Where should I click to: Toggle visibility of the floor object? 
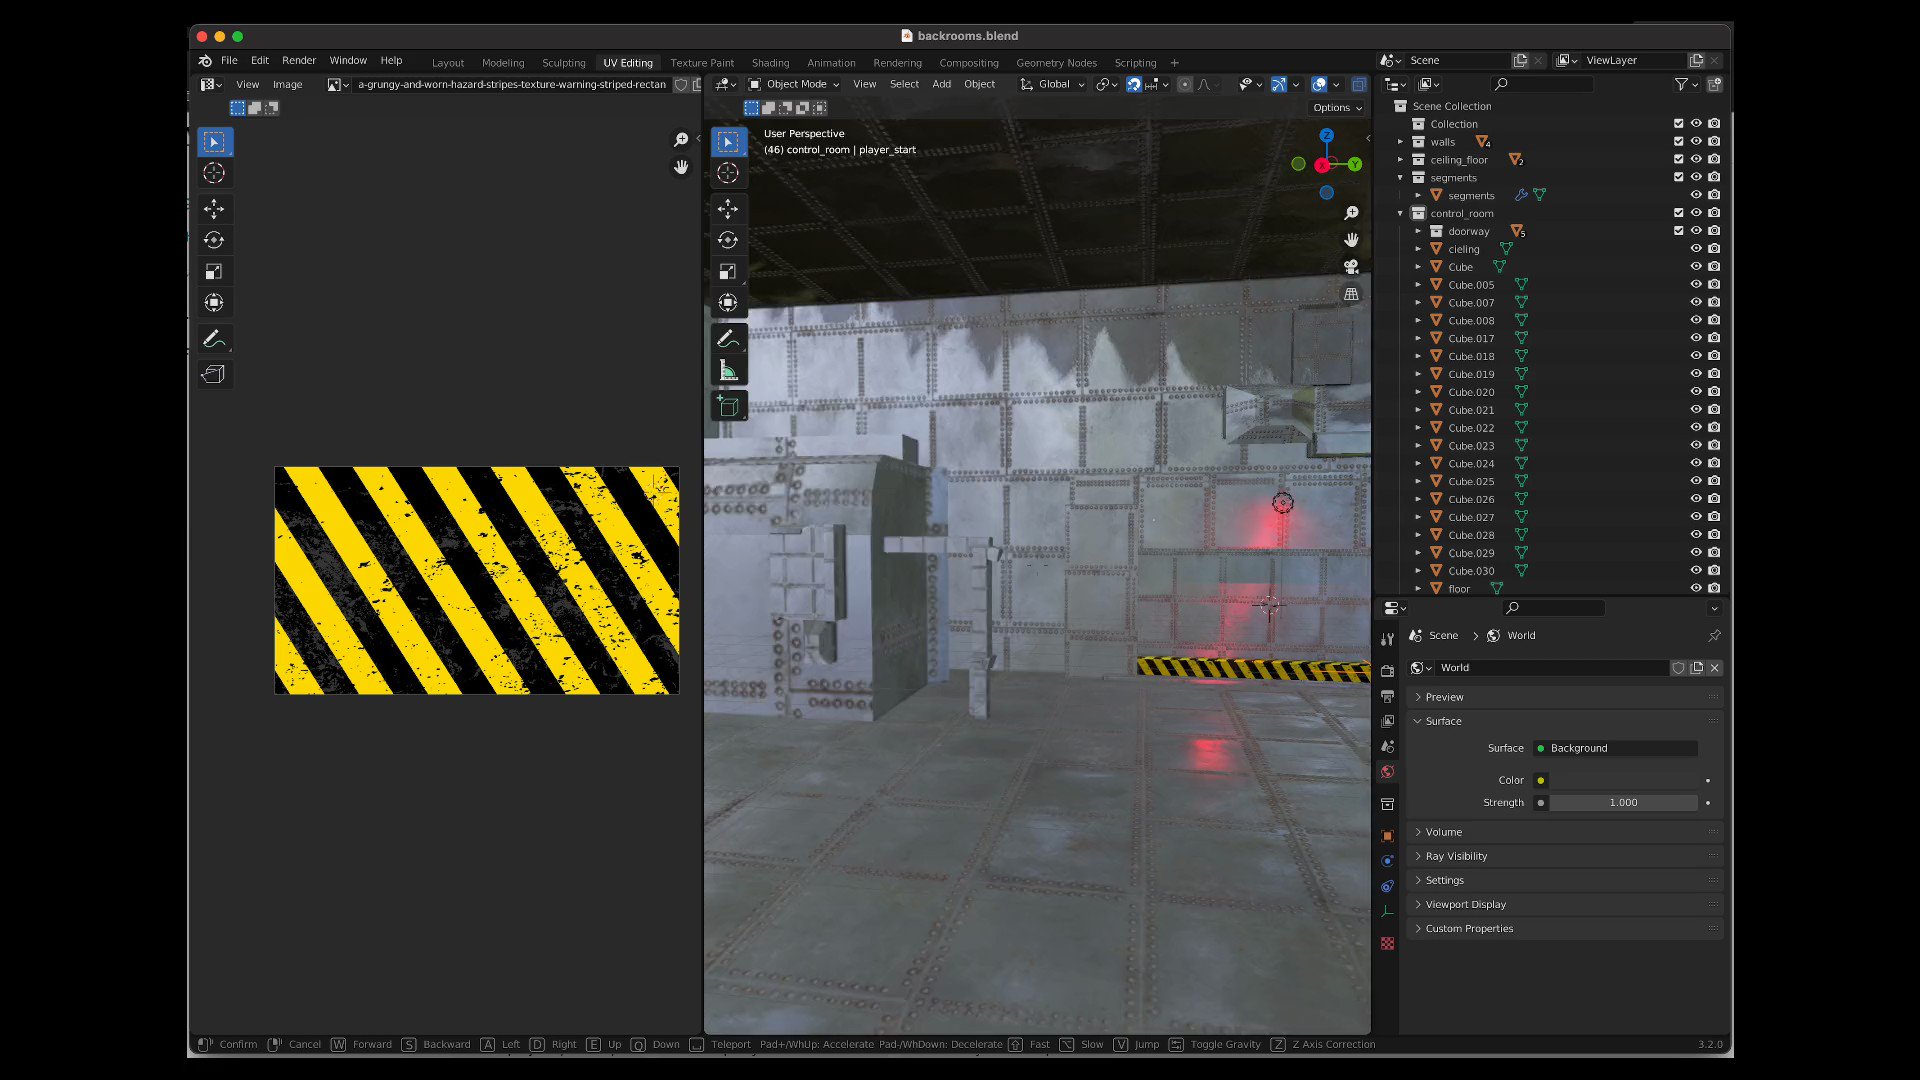(x=1696, y=589)
